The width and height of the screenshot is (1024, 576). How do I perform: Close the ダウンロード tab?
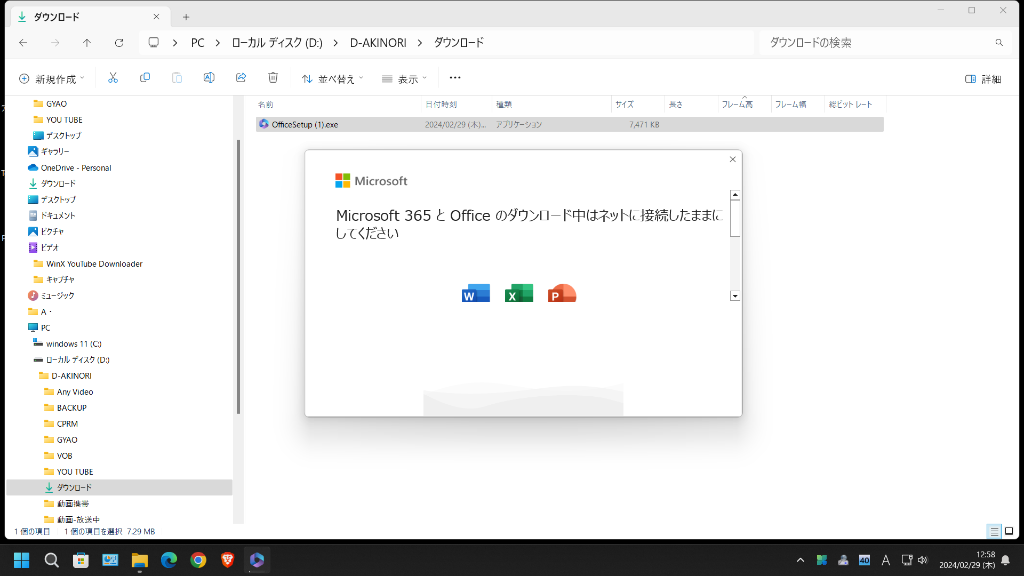[156, 17]
